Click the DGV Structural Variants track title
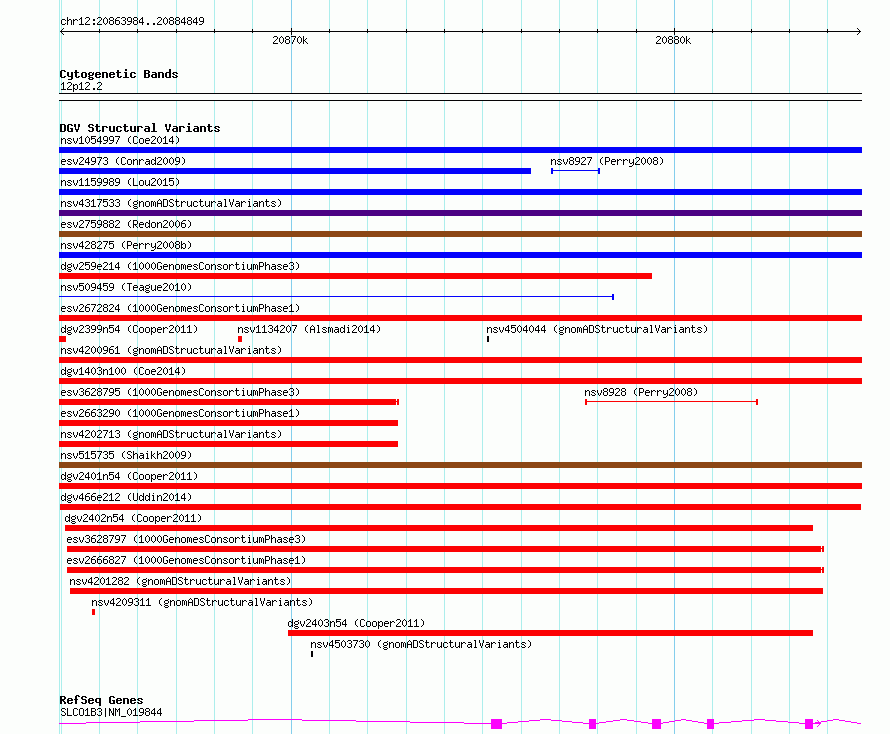The width and height of the screenshot is (890, 734). coord(140,128)
